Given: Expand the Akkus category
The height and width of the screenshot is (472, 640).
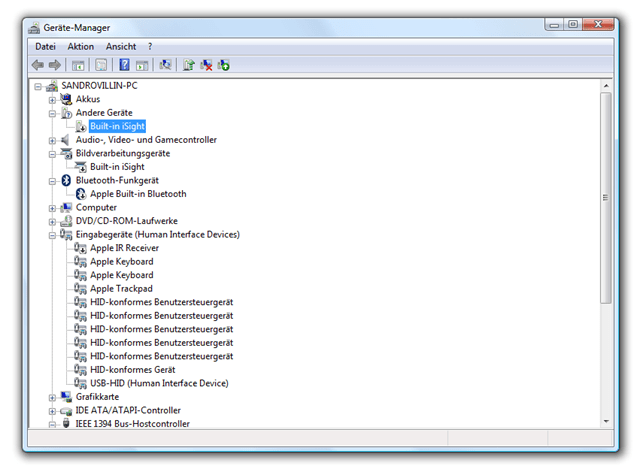Looking at the screenshot, I should tap(52, 100).
